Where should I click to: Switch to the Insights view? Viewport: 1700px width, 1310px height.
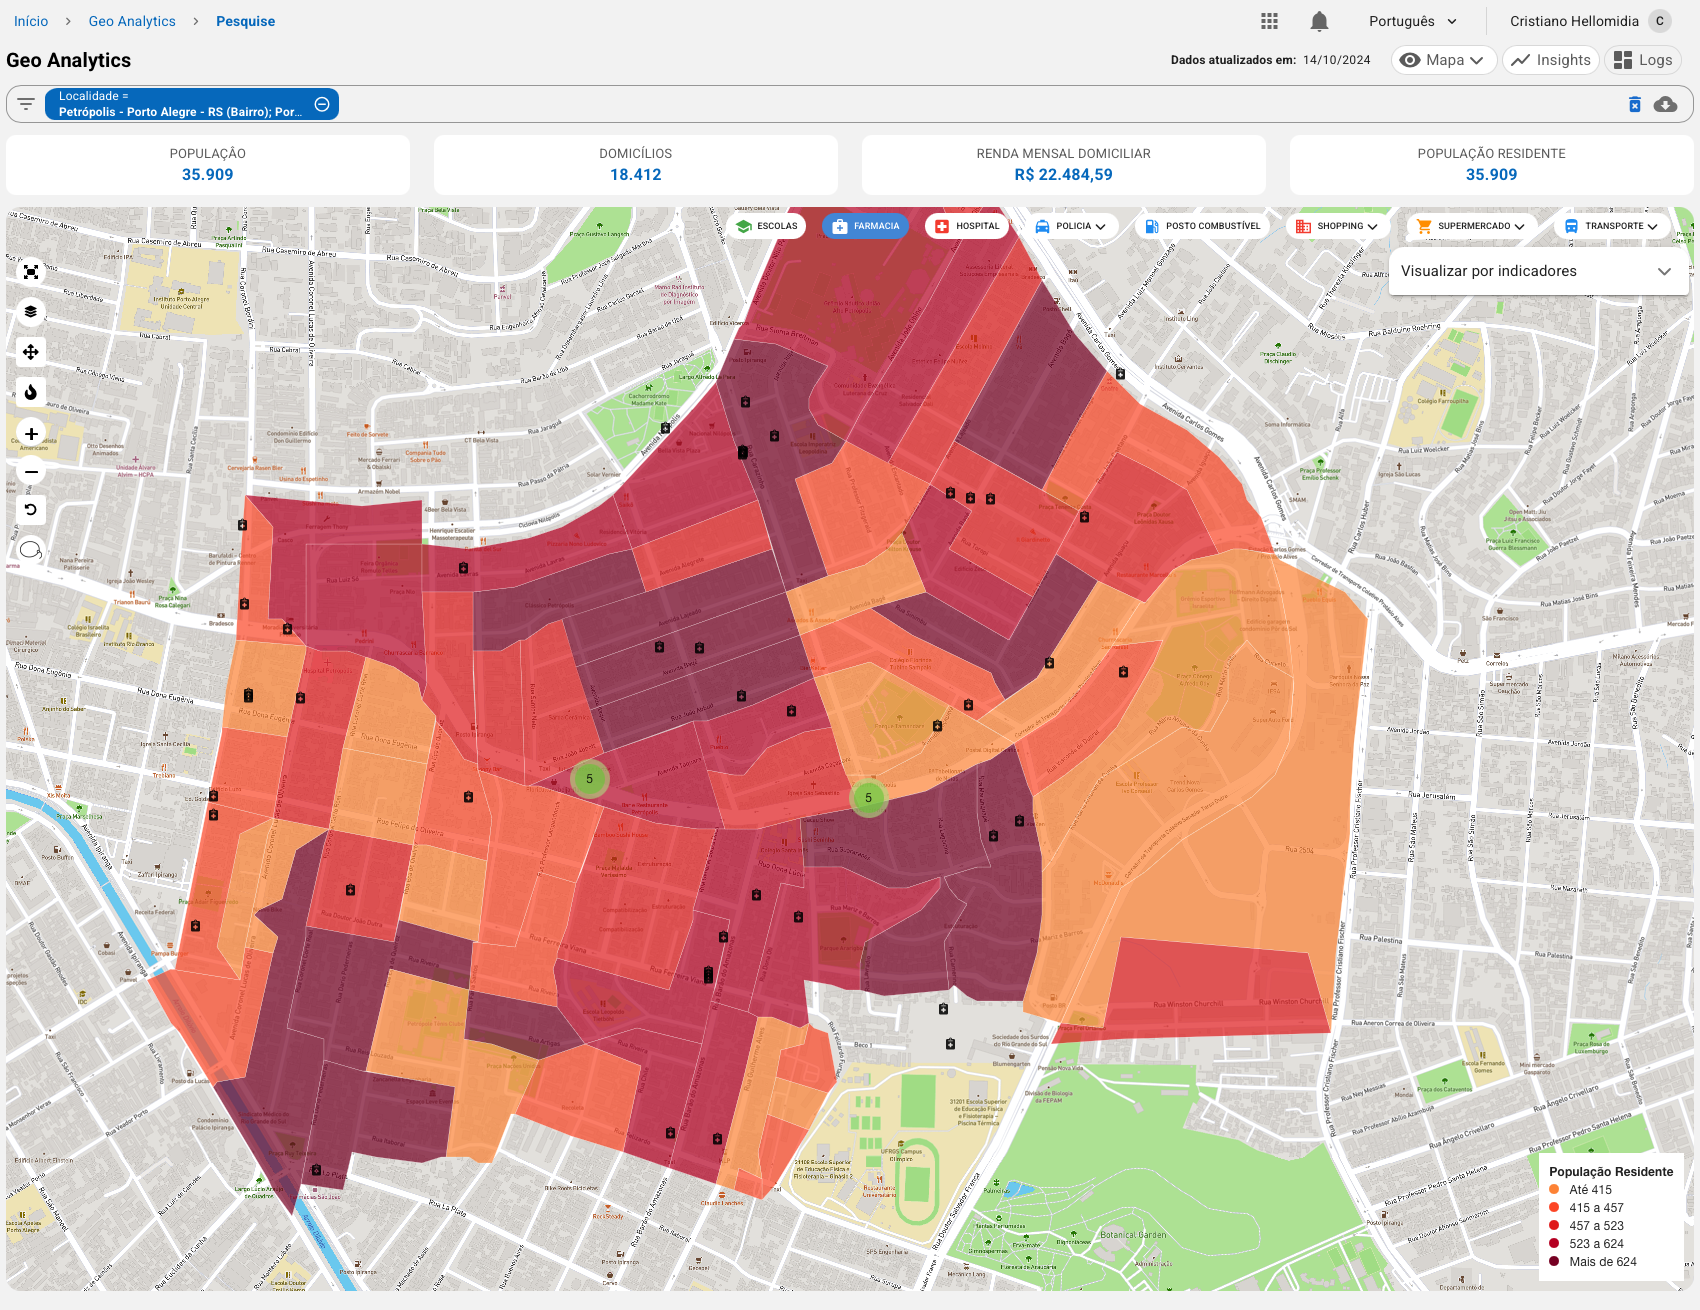coord(1550,60)
